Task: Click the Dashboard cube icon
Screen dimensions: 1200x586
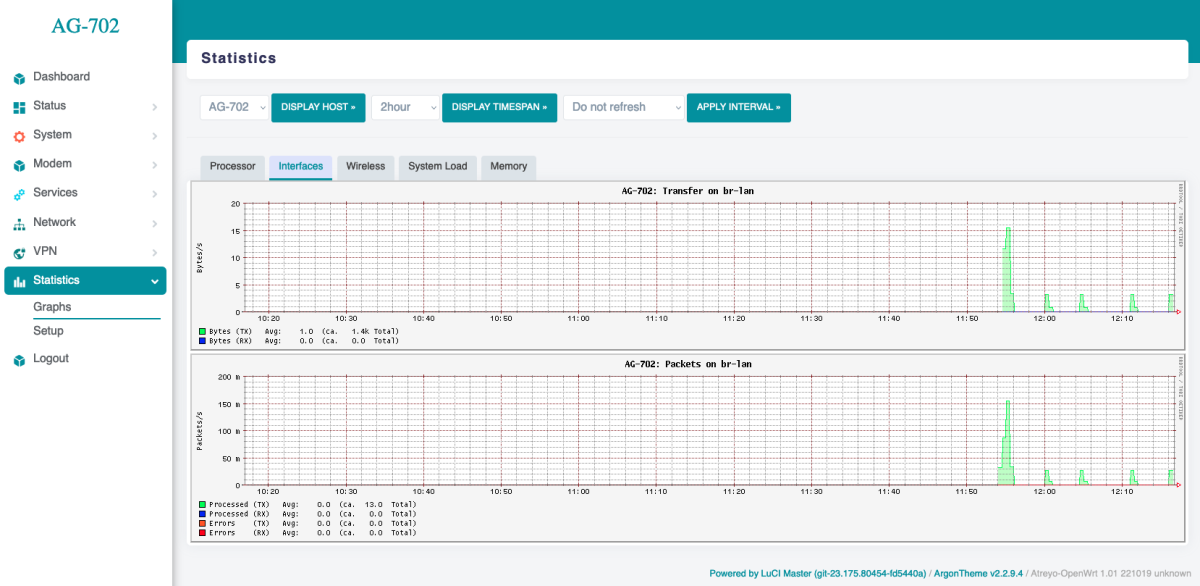Action: (x=19, y=78)
